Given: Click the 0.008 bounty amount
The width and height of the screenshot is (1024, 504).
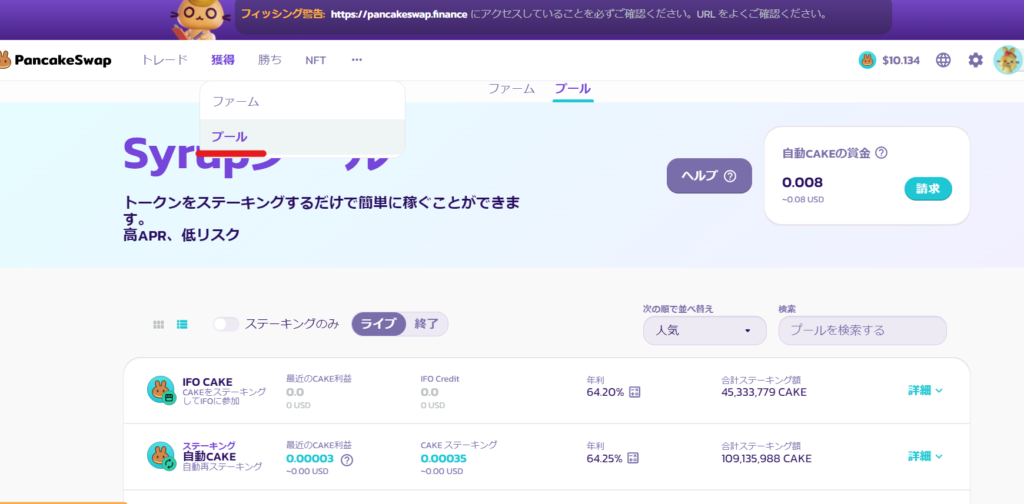Looking at the screenshot, I should click(803, 182).
